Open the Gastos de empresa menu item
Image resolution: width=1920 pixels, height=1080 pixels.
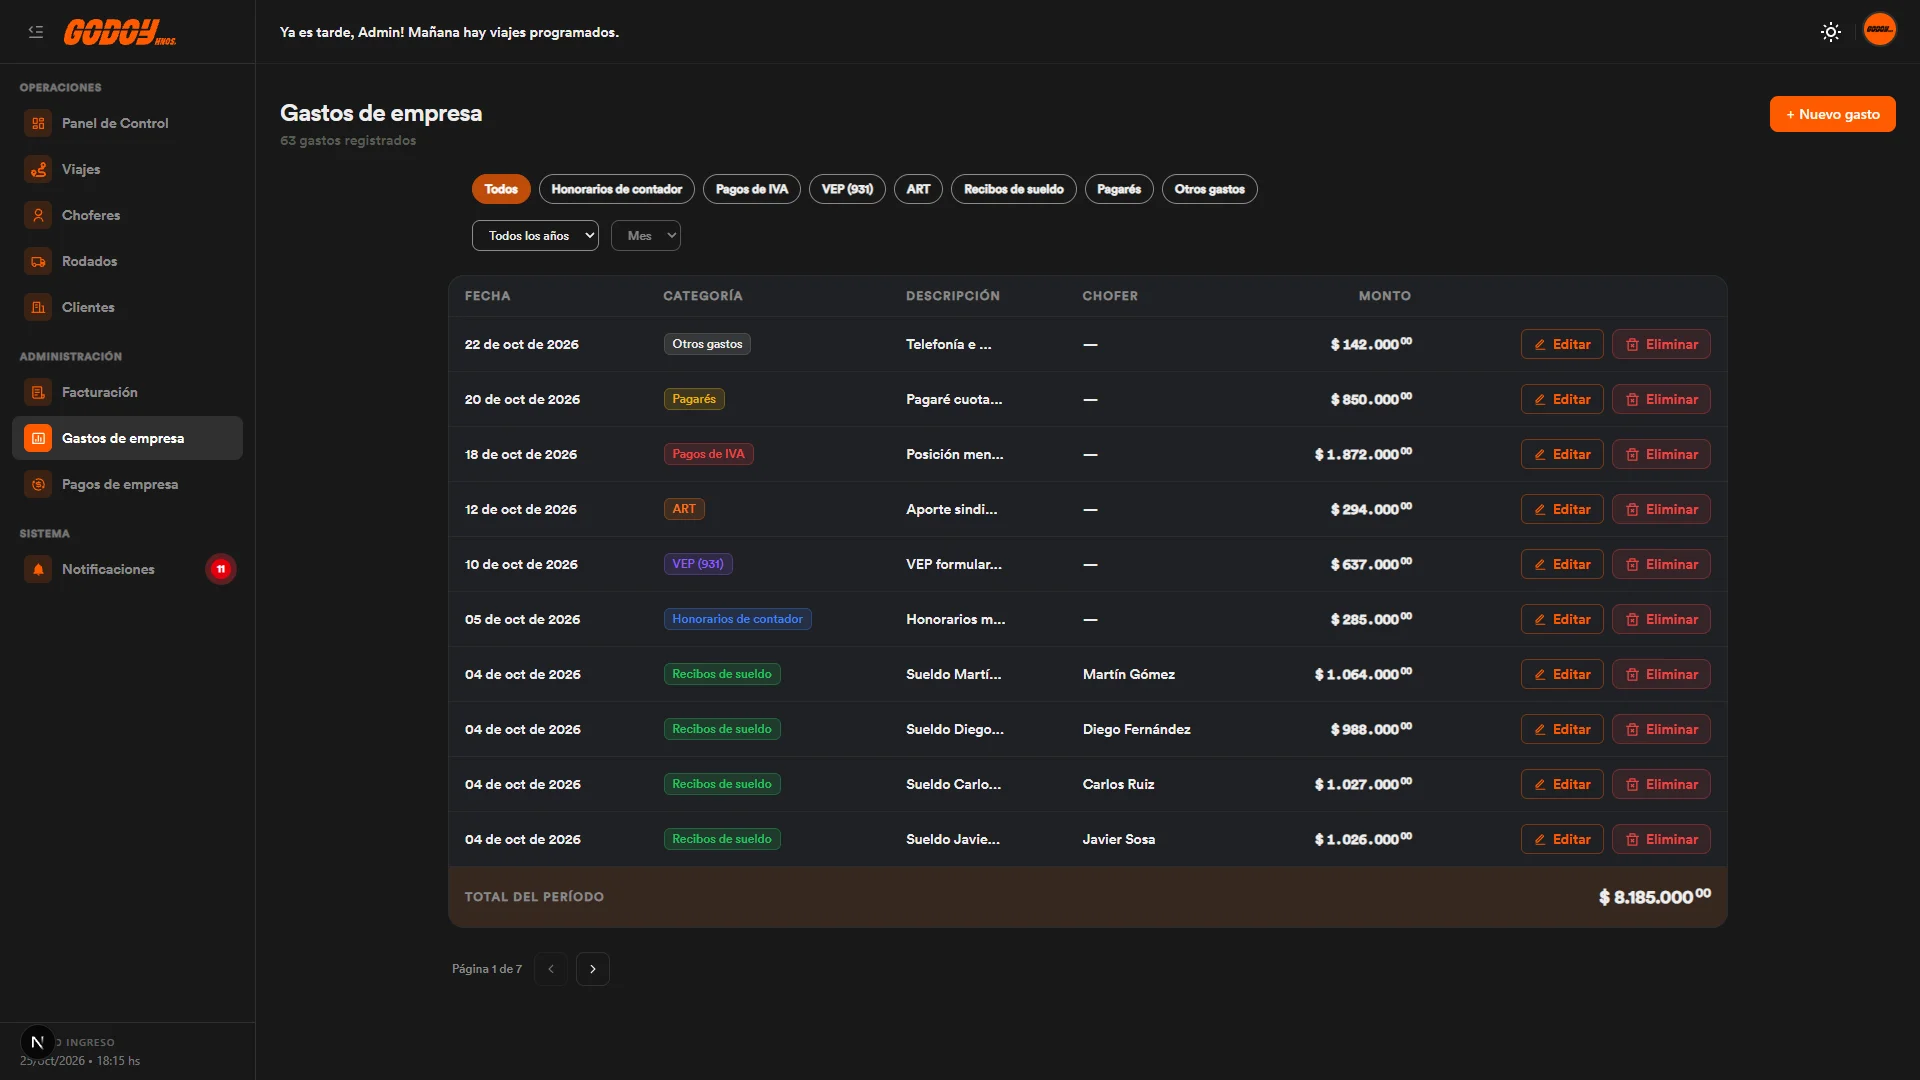click(x=127, y=438)
